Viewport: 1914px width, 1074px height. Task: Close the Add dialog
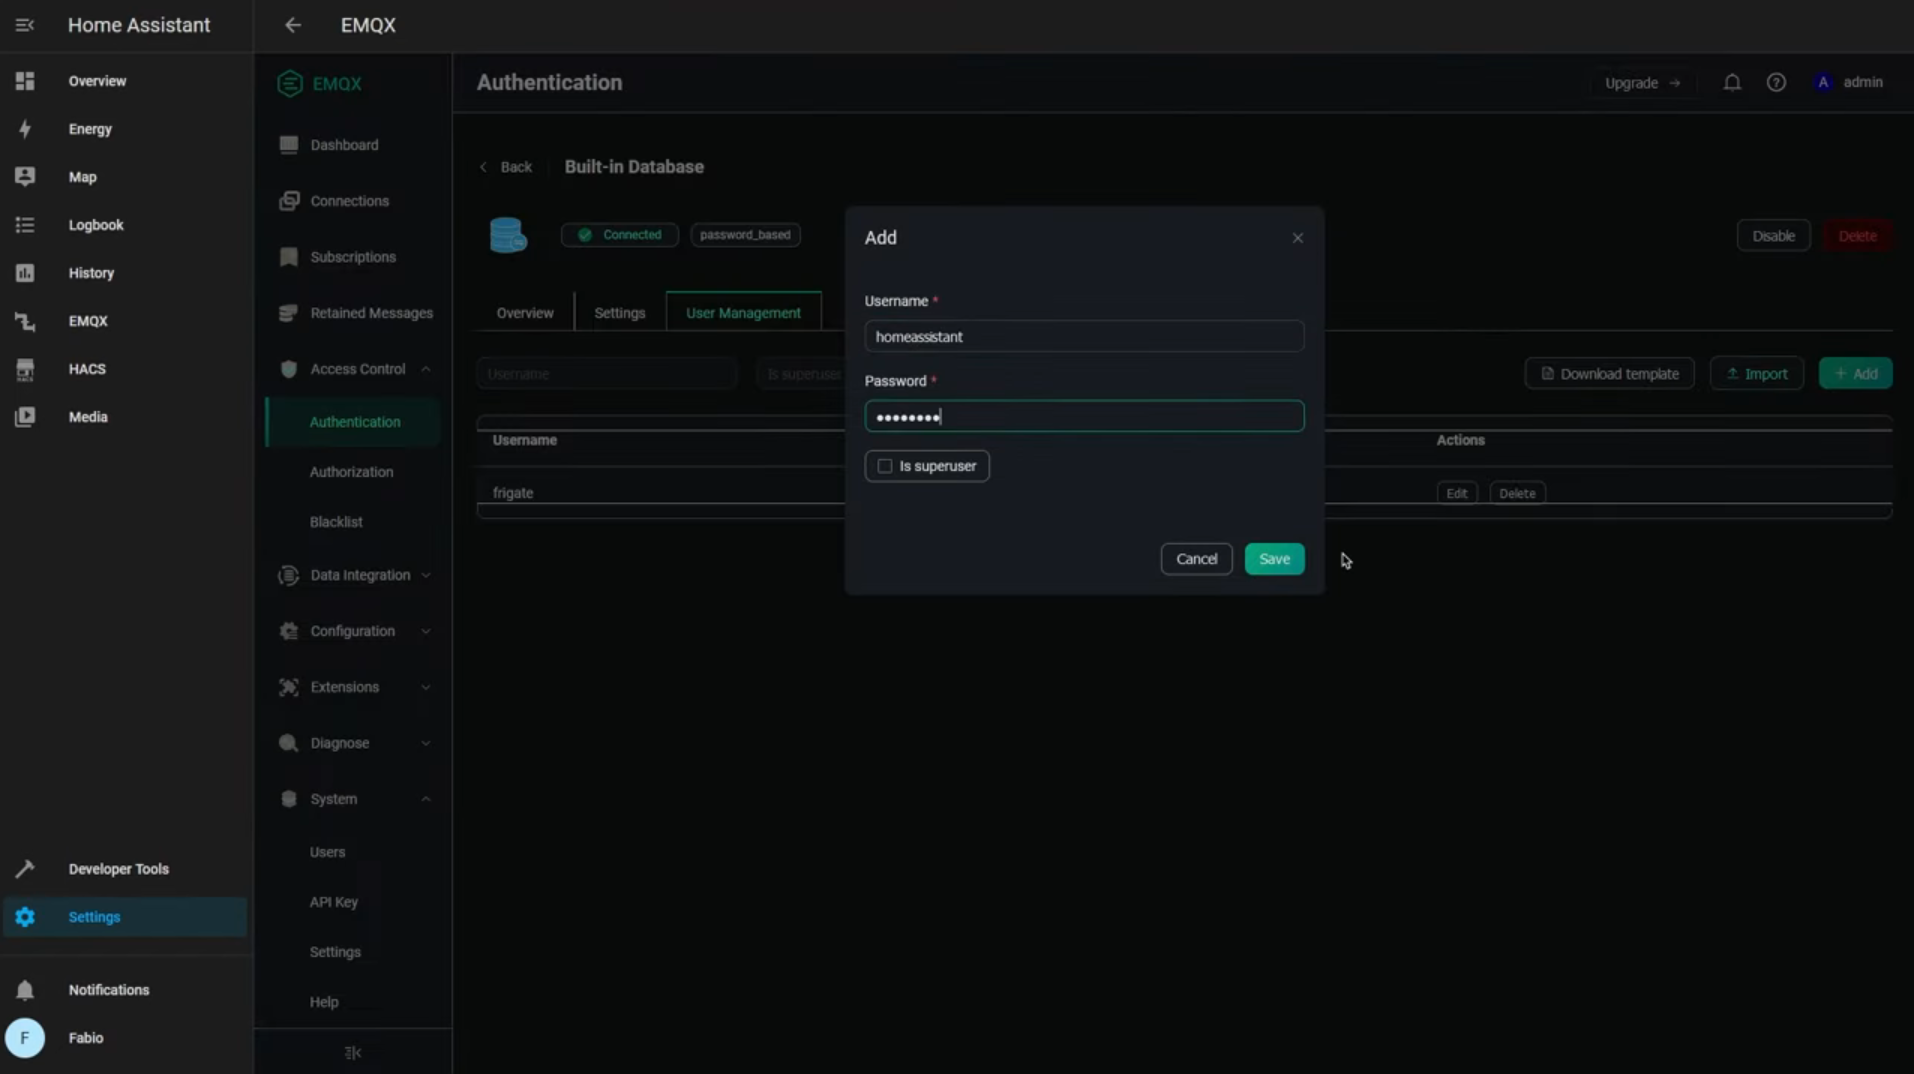point(1297,238)
